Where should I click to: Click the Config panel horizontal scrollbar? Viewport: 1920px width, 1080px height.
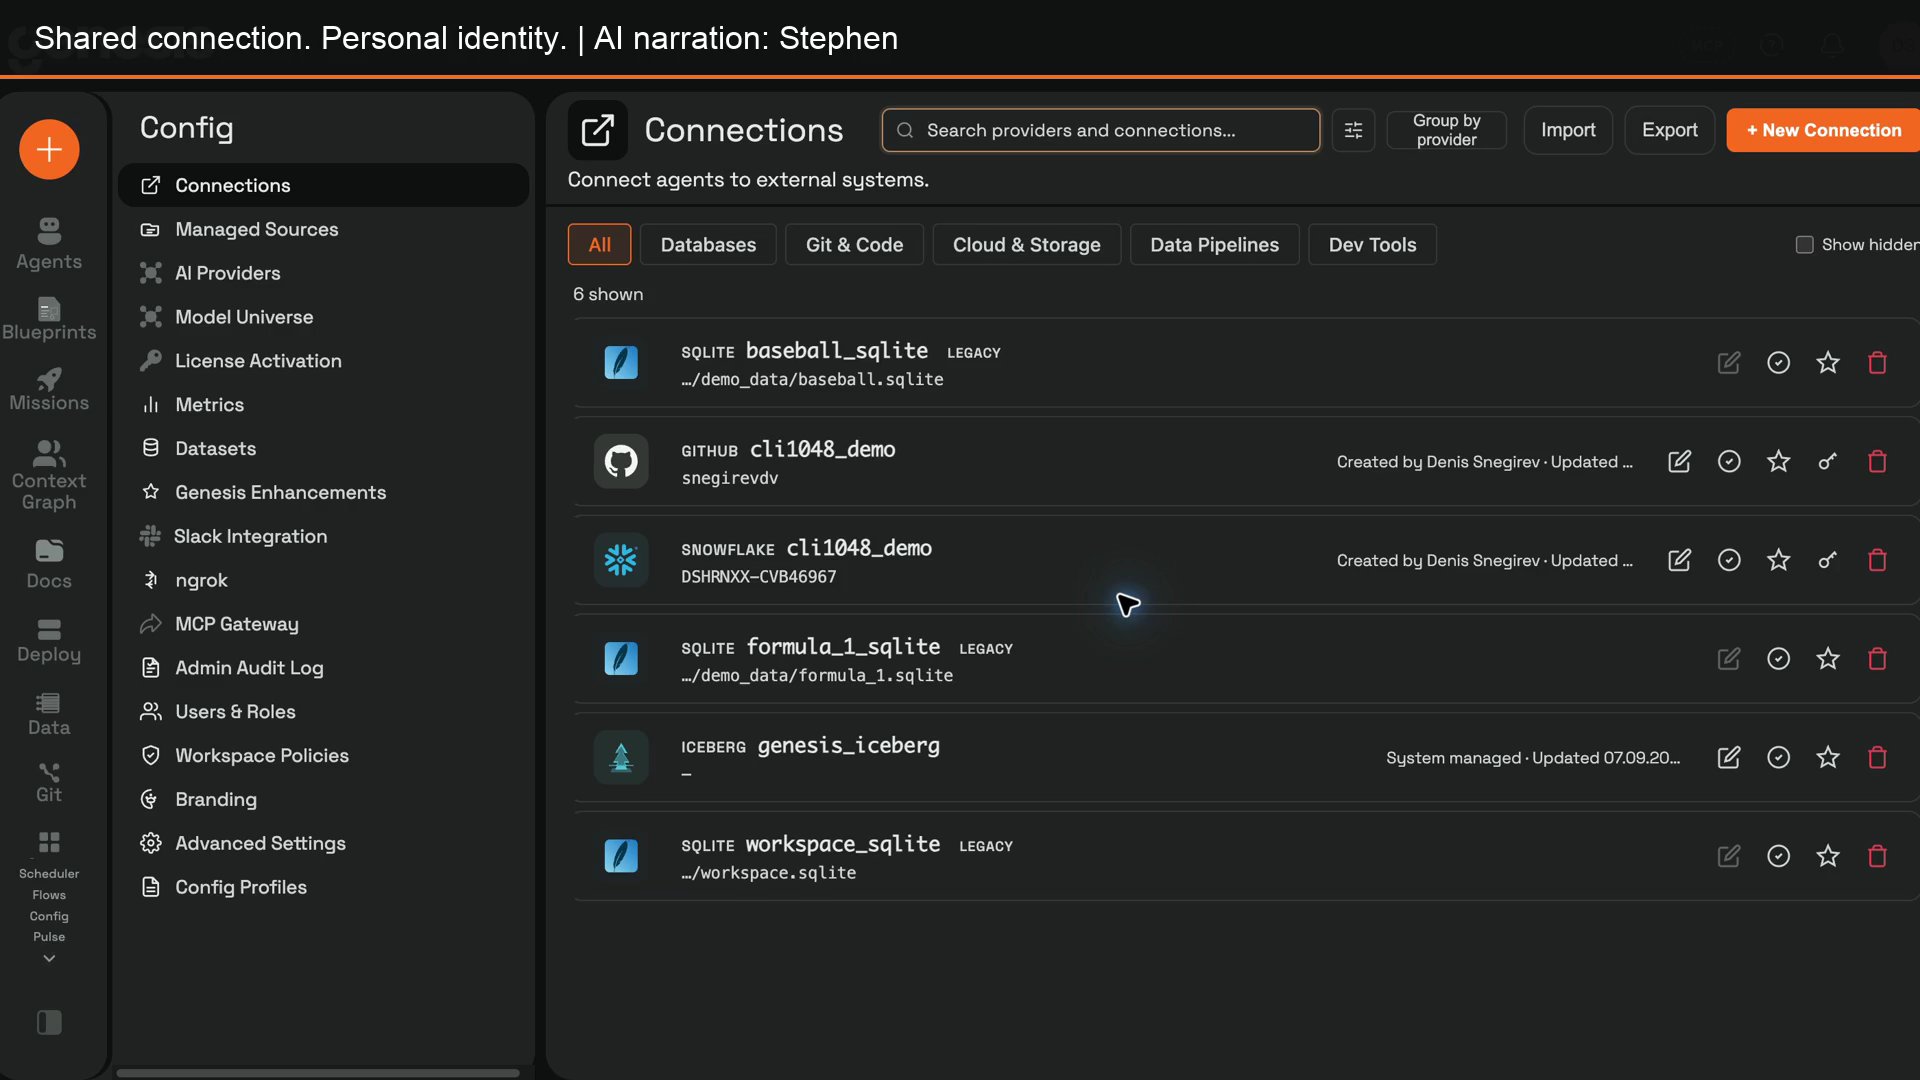[318, 1073]
